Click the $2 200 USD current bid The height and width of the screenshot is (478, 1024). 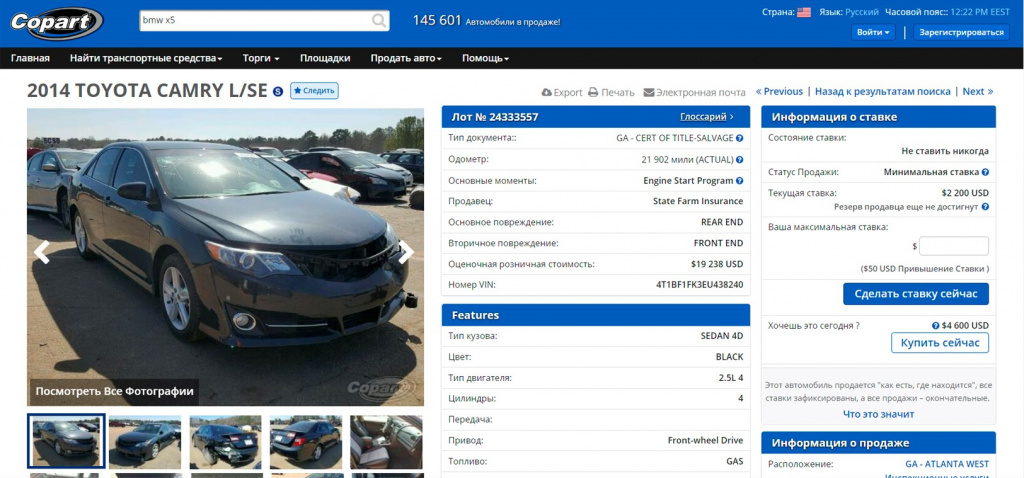pyautogui.click(x=965, y=193)
